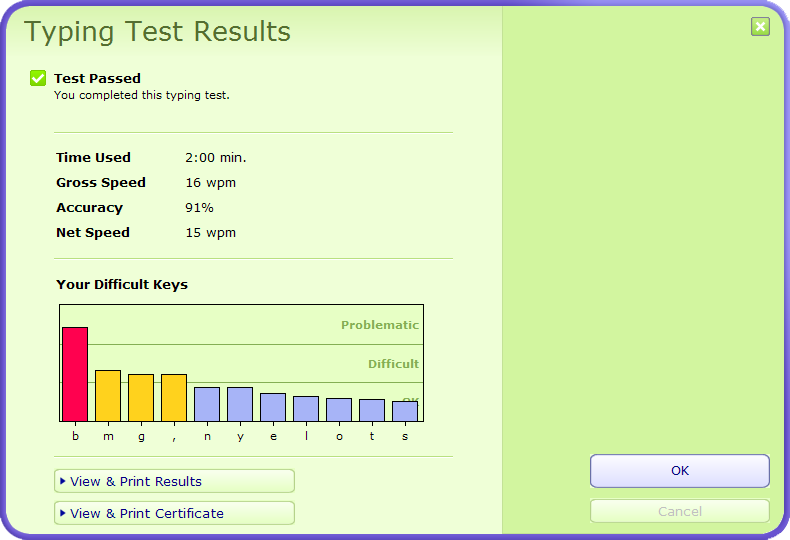Click the 'b' axis label

pos(76,436)
